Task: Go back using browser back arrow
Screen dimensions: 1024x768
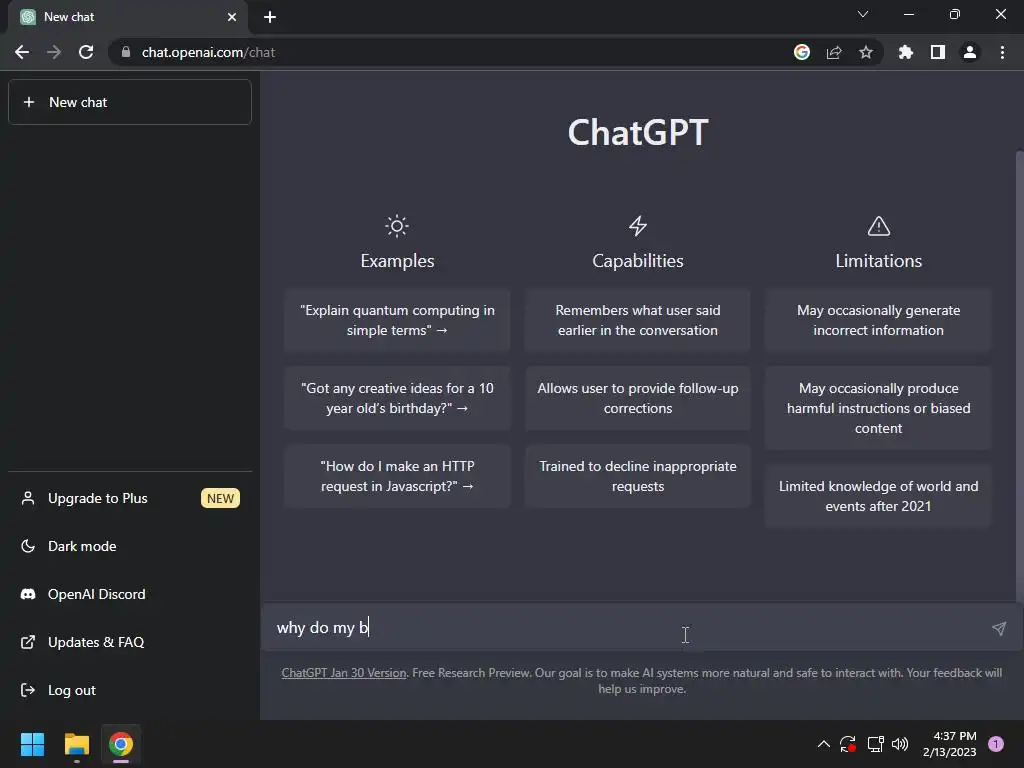Action: click(x=22, y=52)
